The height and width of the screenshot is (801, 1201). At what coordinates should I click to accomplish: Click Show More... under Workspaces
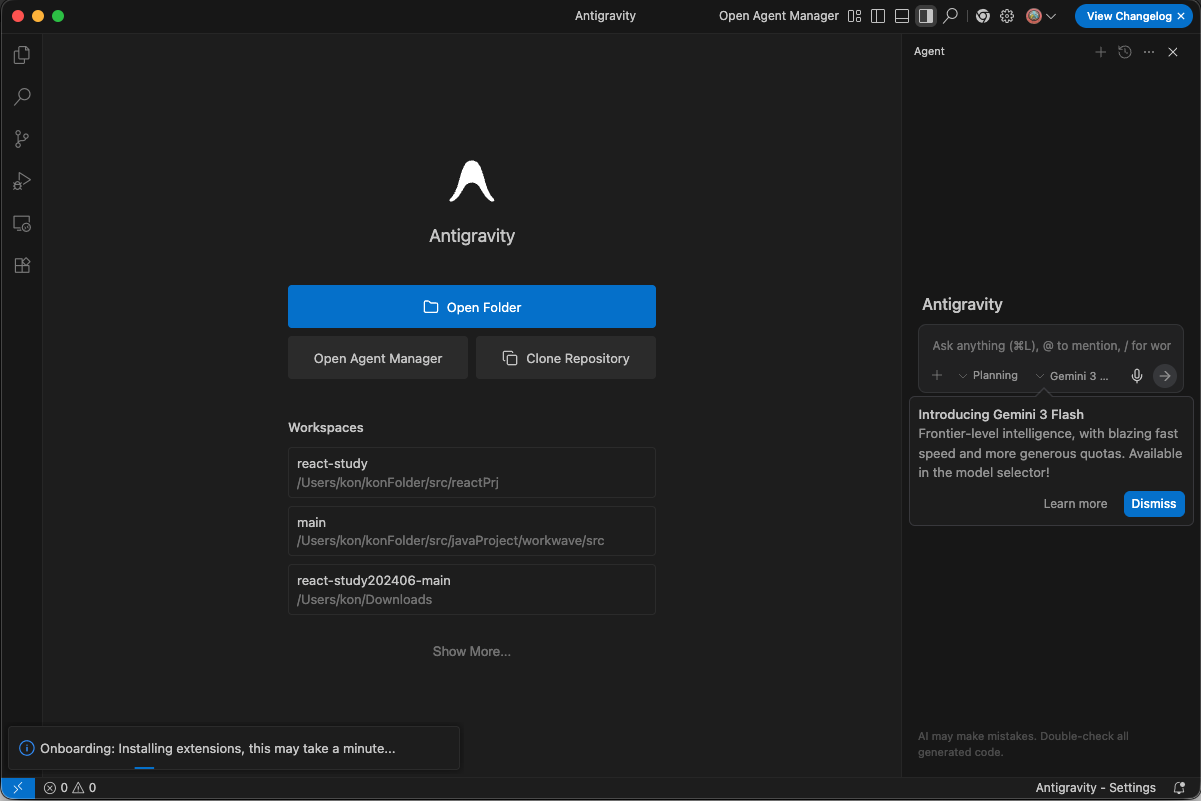pyautogui.click(x=472, y=651)
